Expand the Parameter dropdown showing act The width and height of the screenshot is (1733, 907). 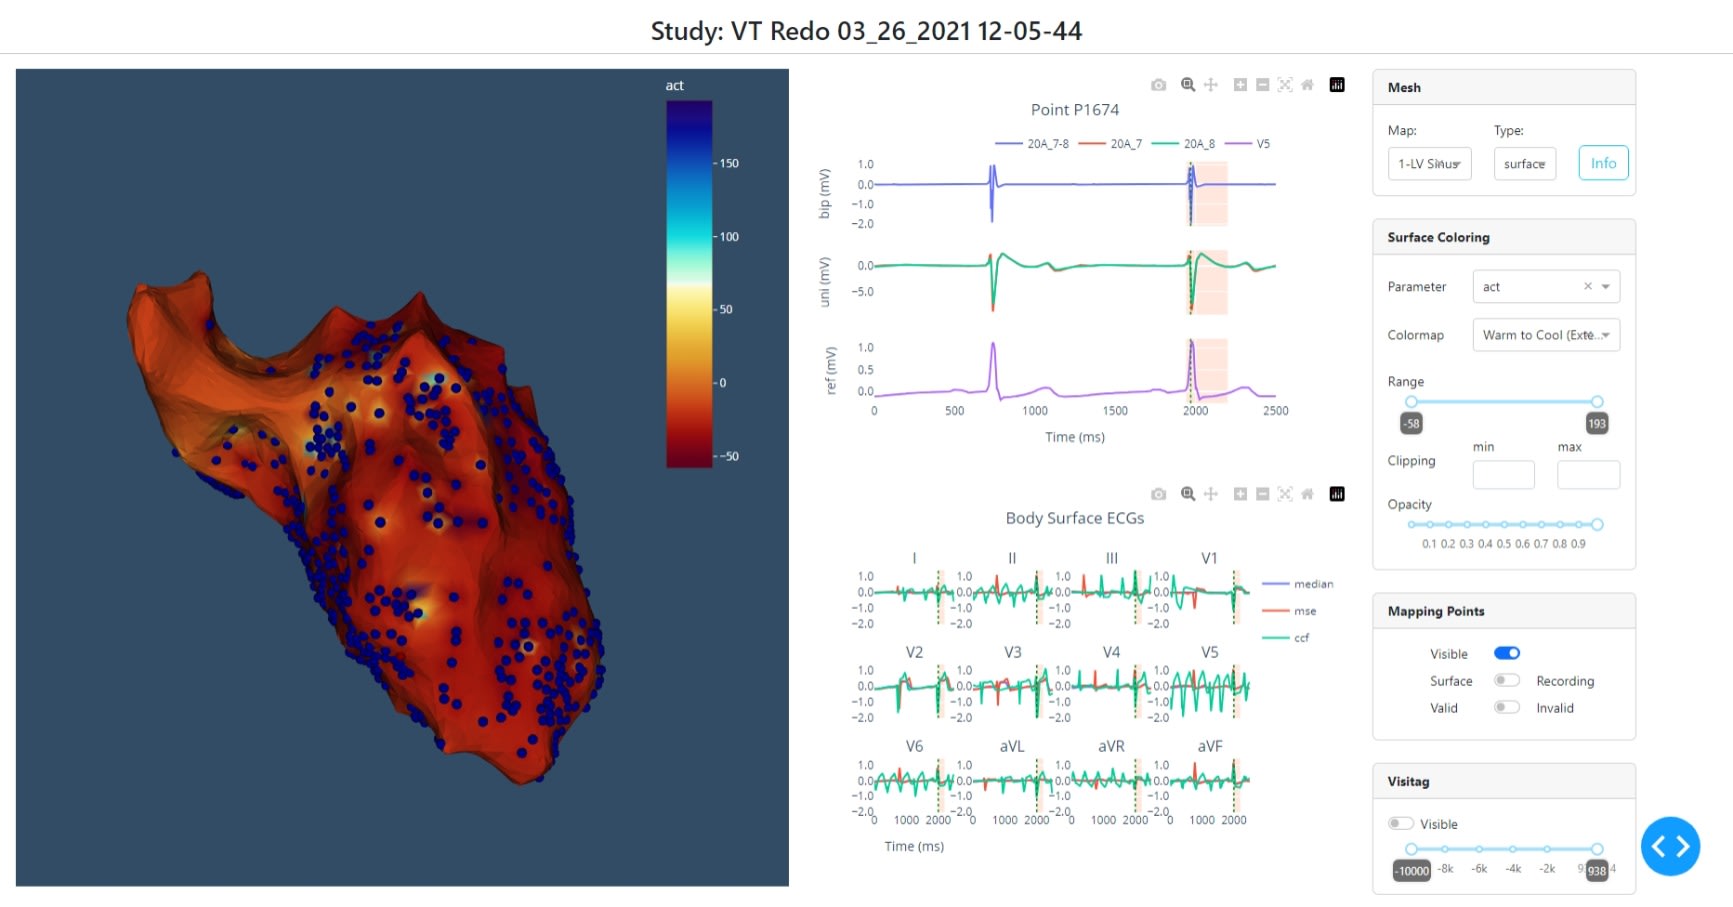[1607, 286]
